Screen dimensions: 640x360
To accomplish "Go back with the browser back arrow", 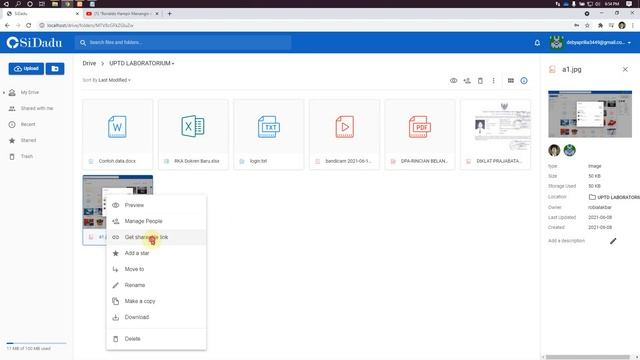I will [x=7, y=25].
